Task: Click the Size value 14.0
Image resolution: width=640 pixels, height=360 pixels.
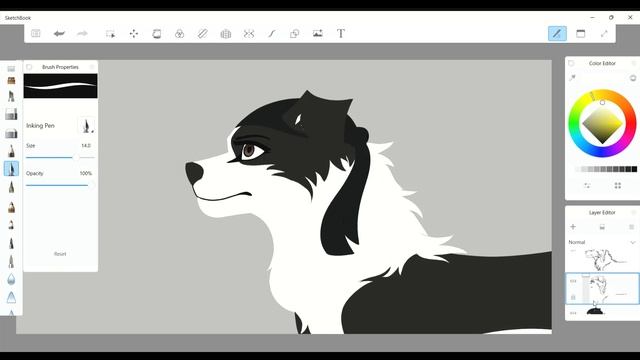Action: pyautogui.click(x=86, y=146)
